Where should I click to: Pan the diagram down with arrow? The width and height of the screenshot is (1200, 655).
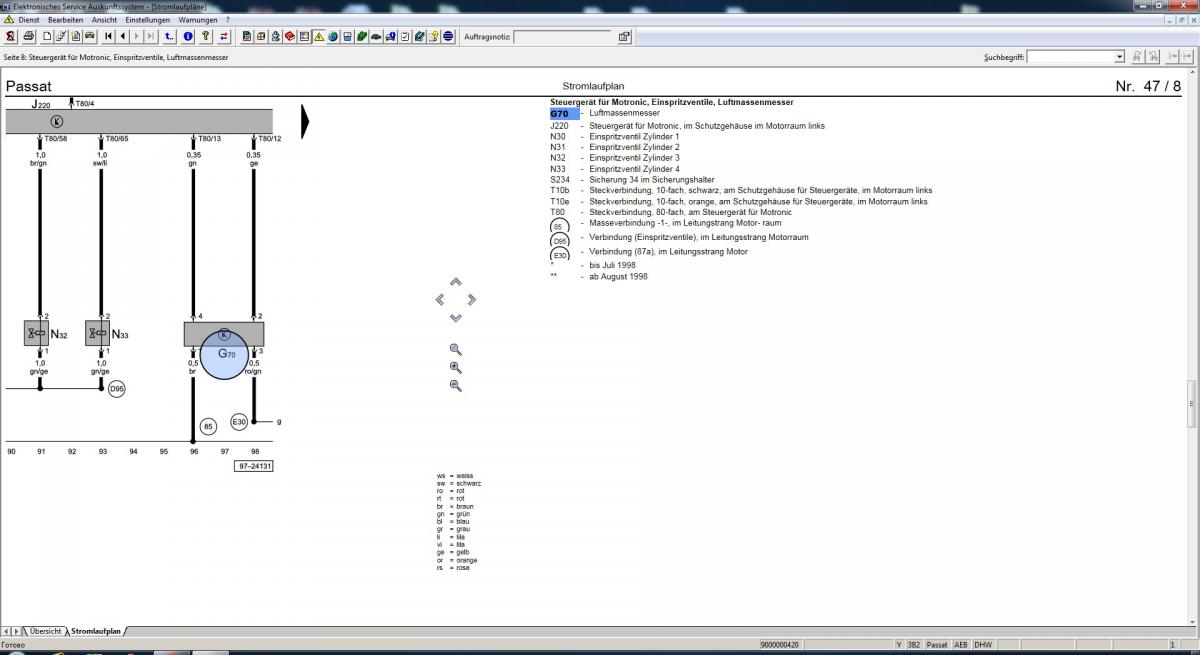coord(456,317)
